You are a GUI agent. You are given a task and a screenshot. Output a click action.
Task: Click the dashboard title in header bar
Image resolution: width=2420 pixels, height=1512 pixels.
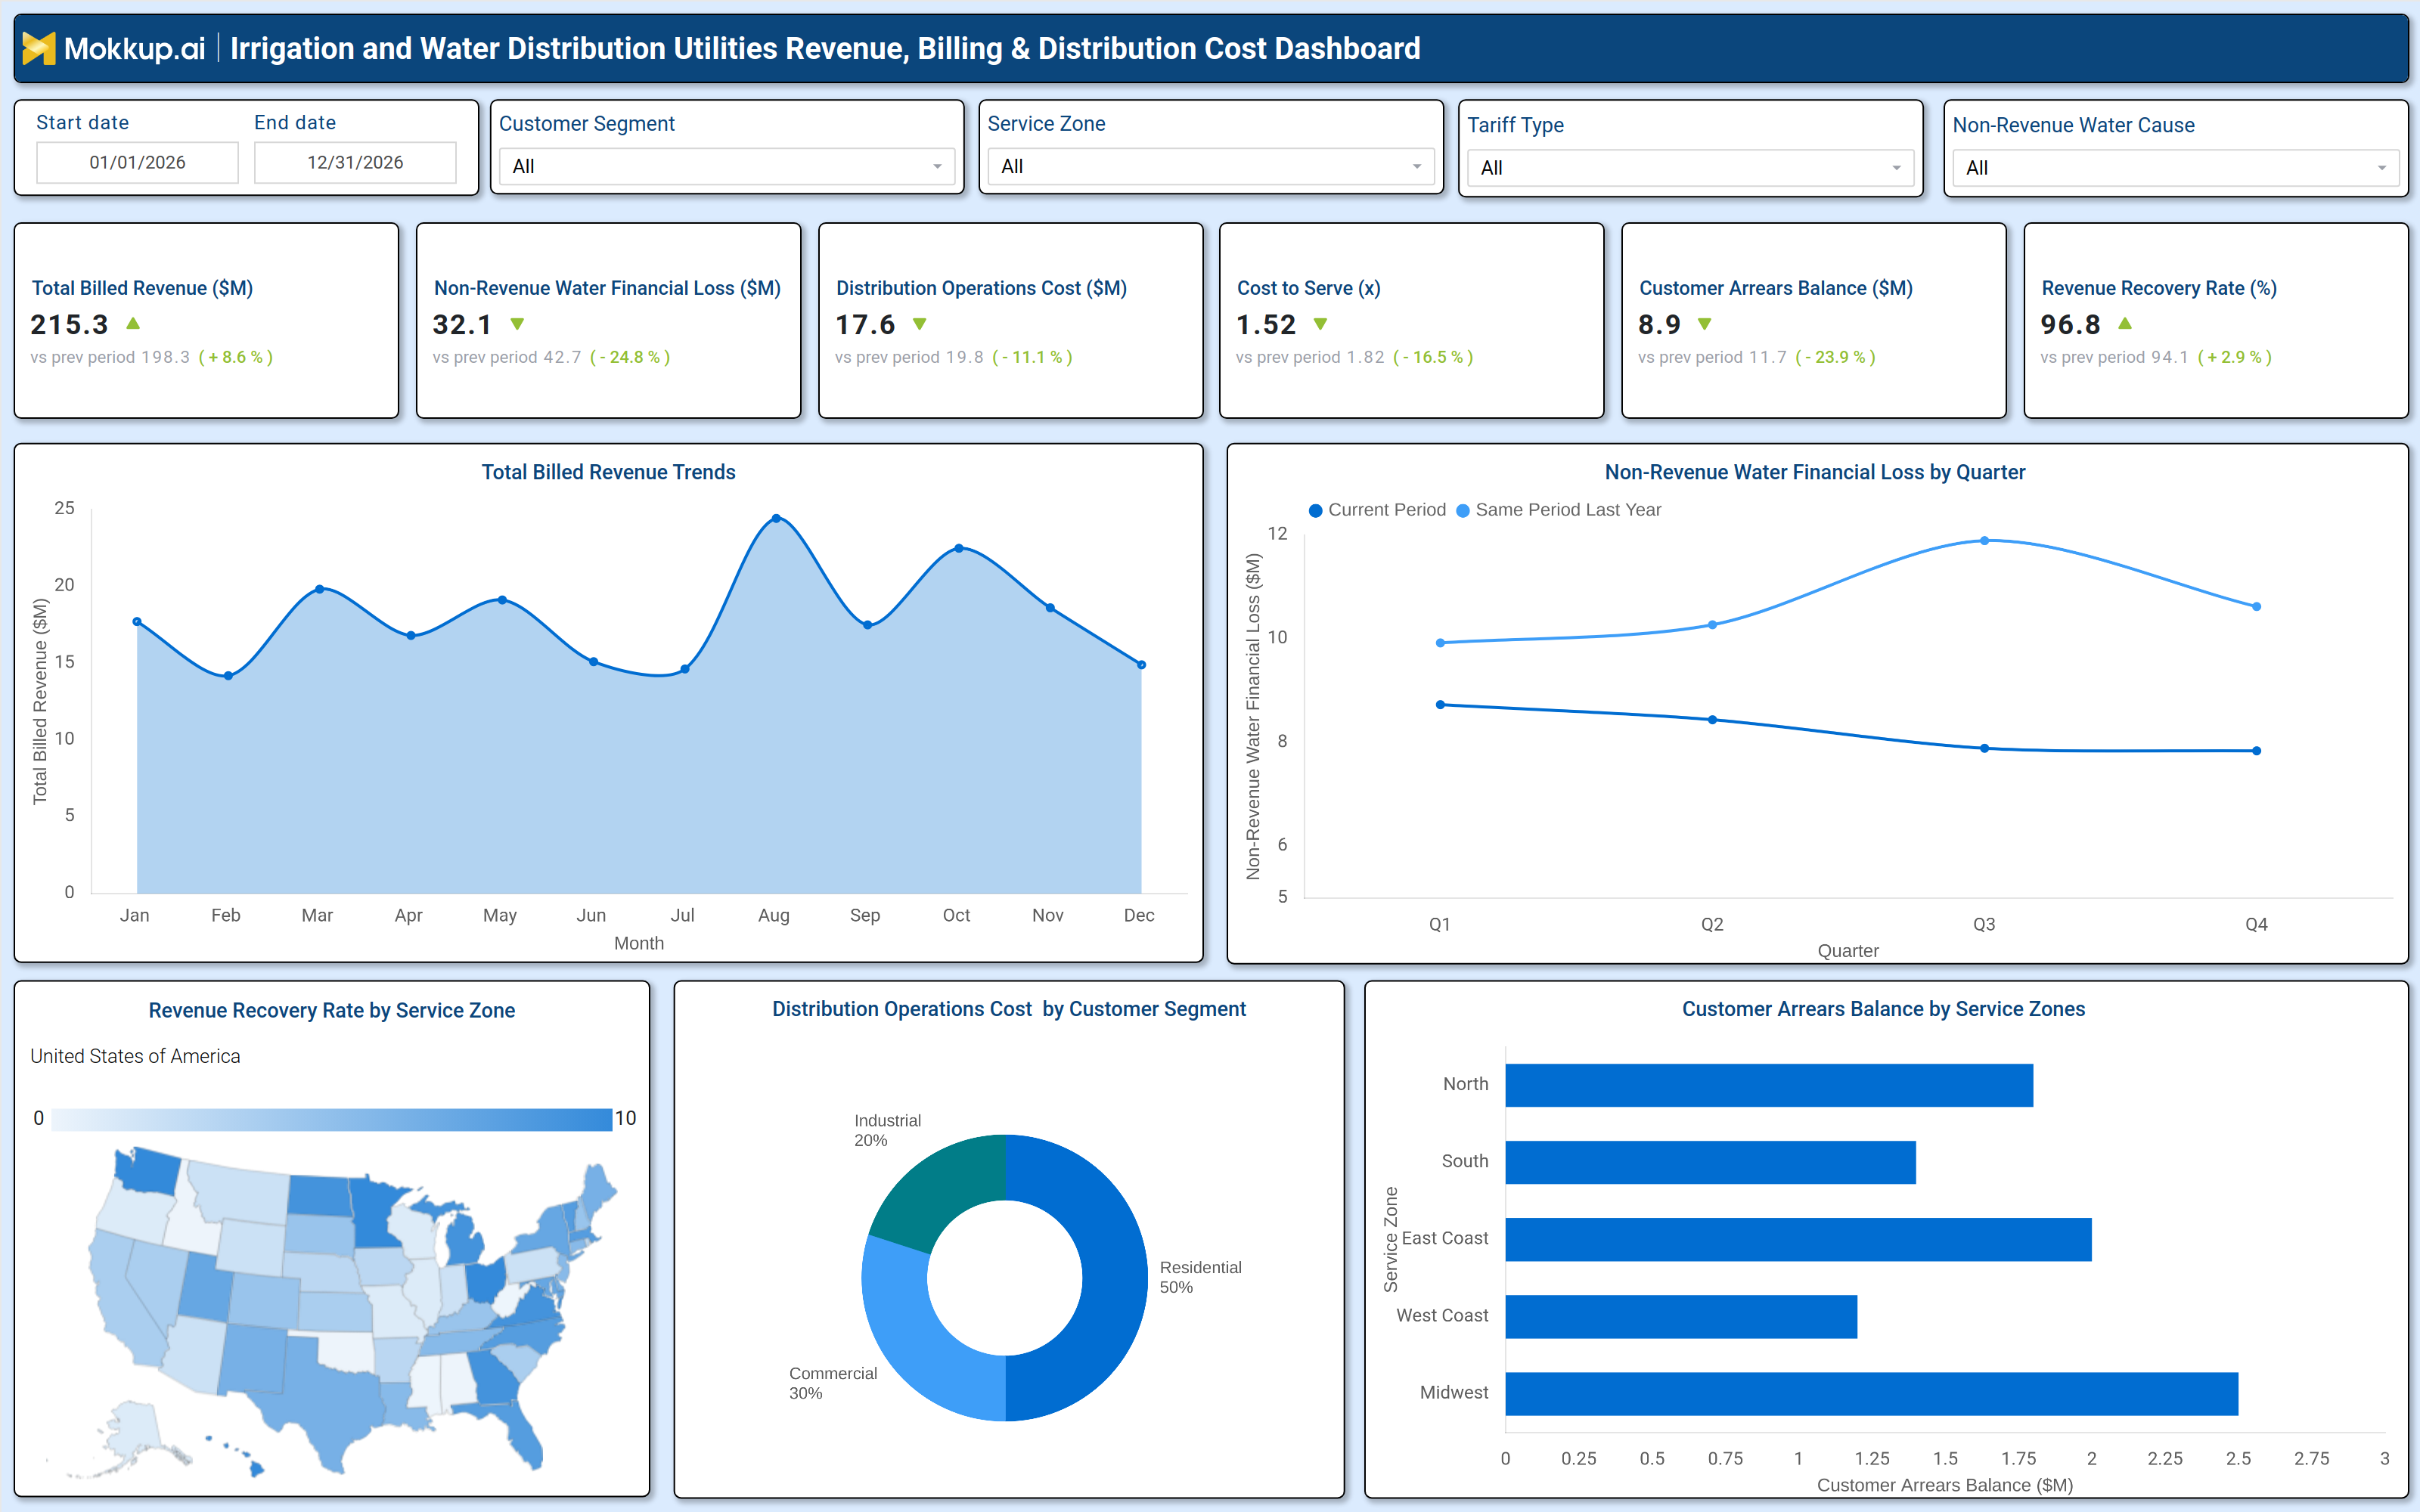pos(825,48)
